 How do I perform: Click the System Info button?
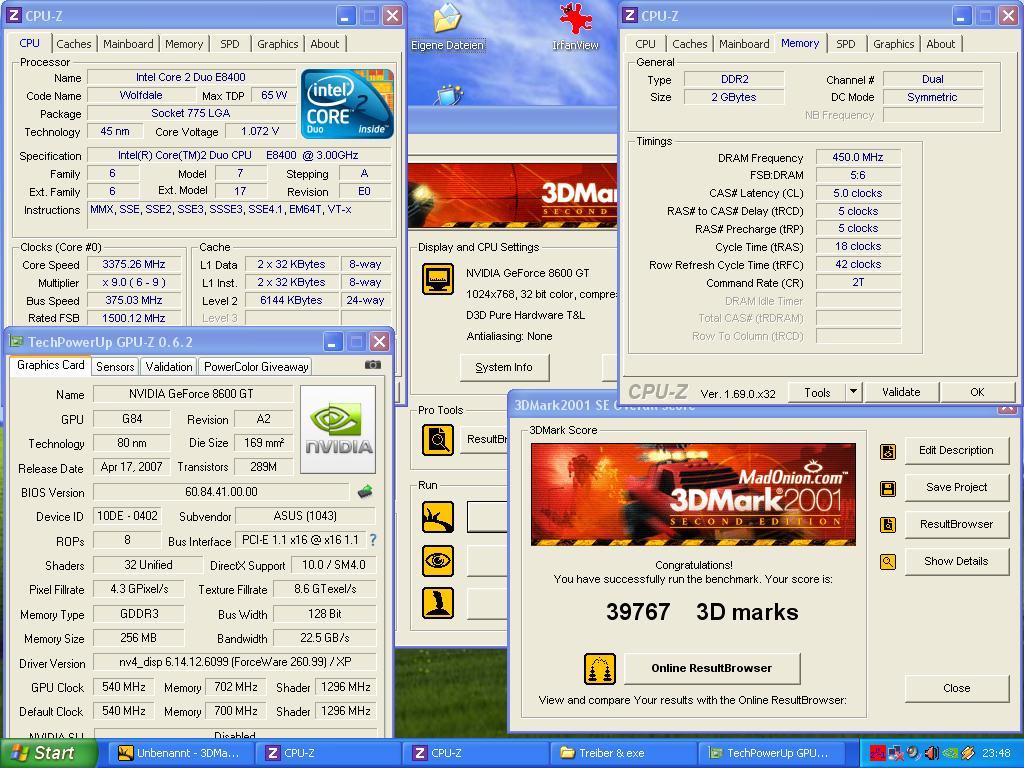pyautogui.click(x=504, y=367)
